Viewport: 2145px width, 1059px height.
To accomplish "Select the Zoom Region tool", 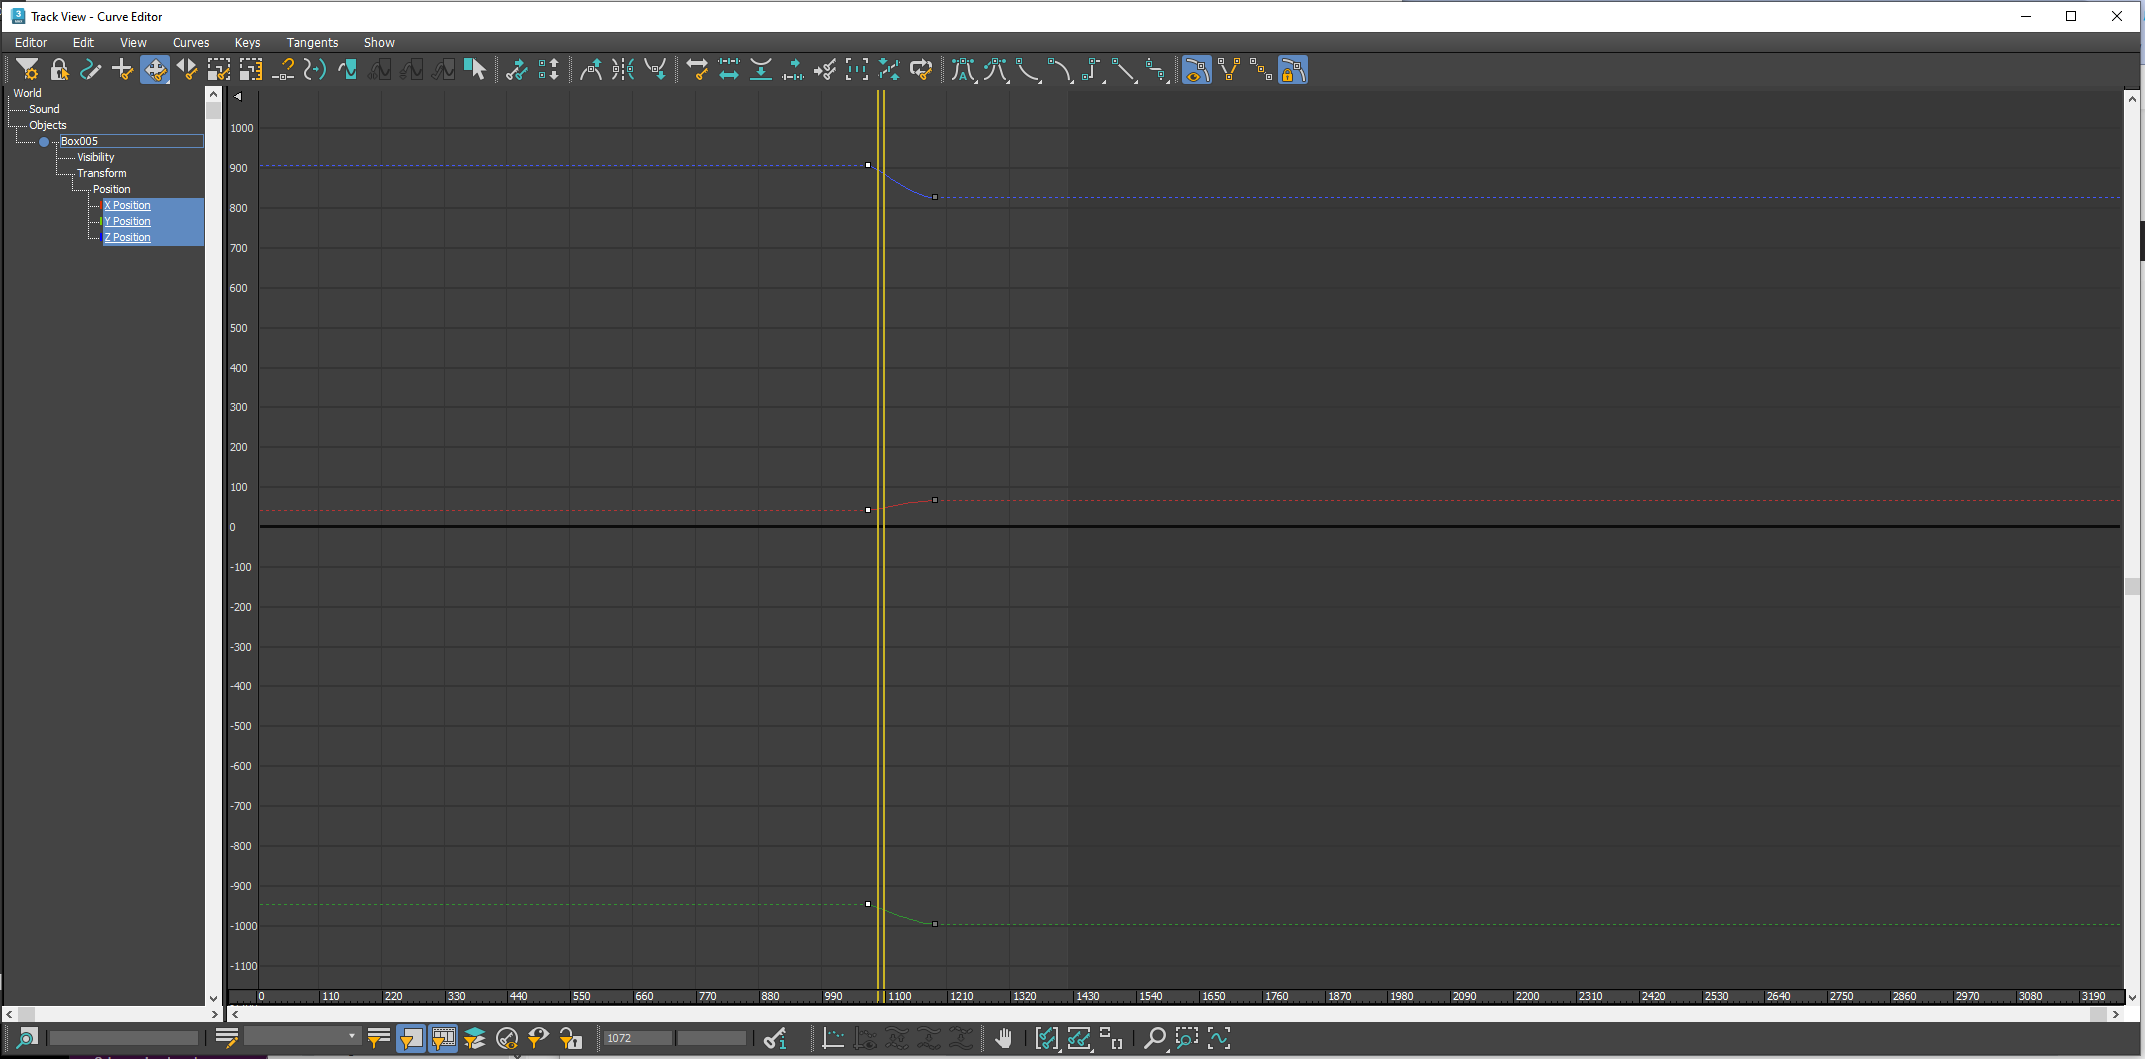I will (x=1186, y=1039).
